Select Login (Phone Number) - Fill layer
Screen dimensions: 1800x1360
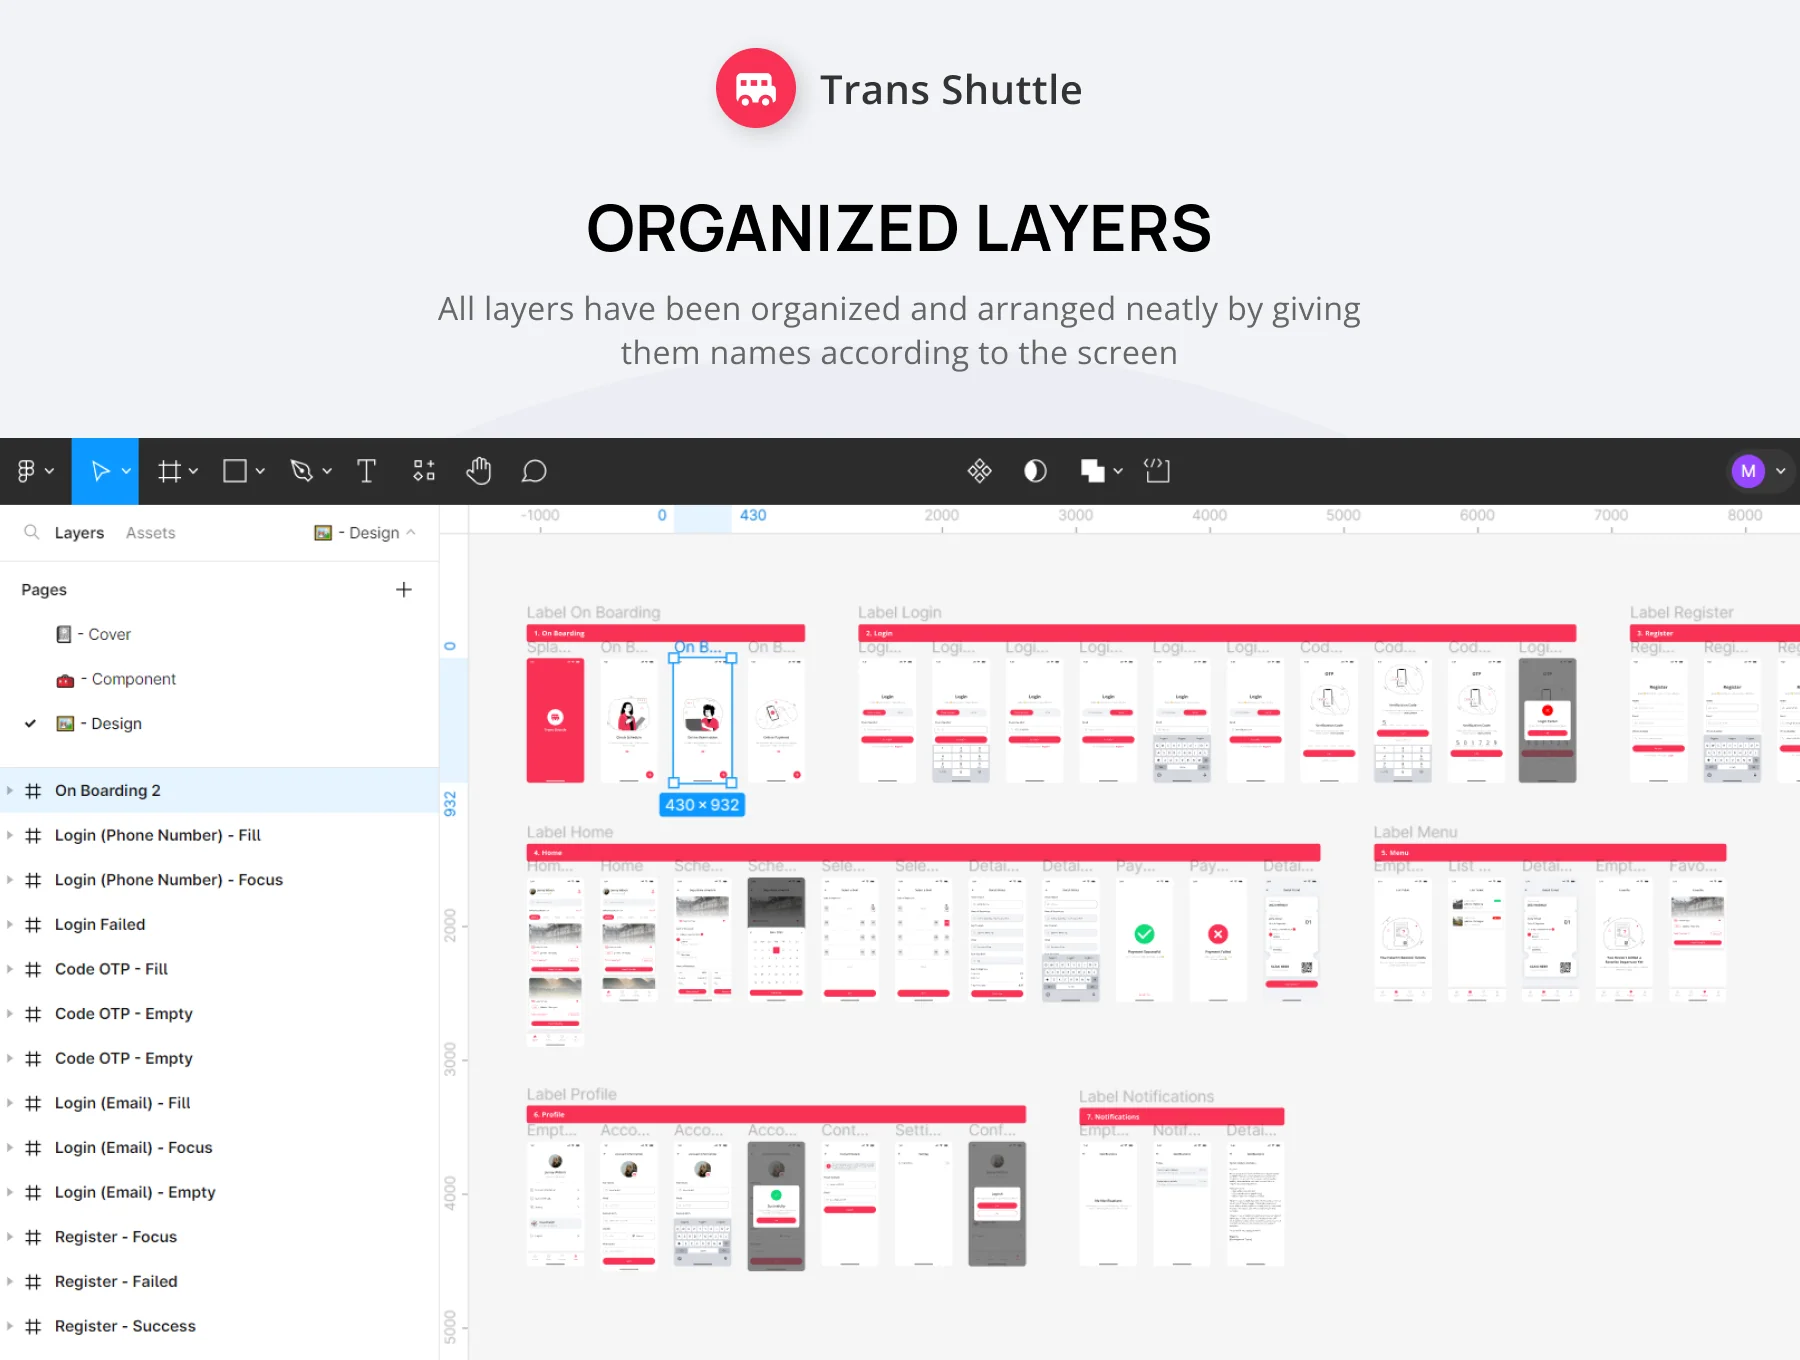click(x=219, y=835)
